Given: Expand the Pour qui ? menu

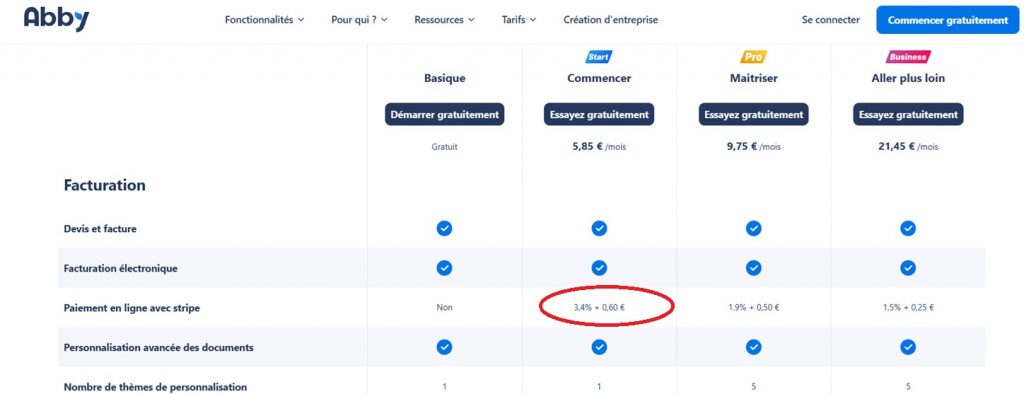Looking at the screenshot, I should pyautogui.click(x=359, y=20).
